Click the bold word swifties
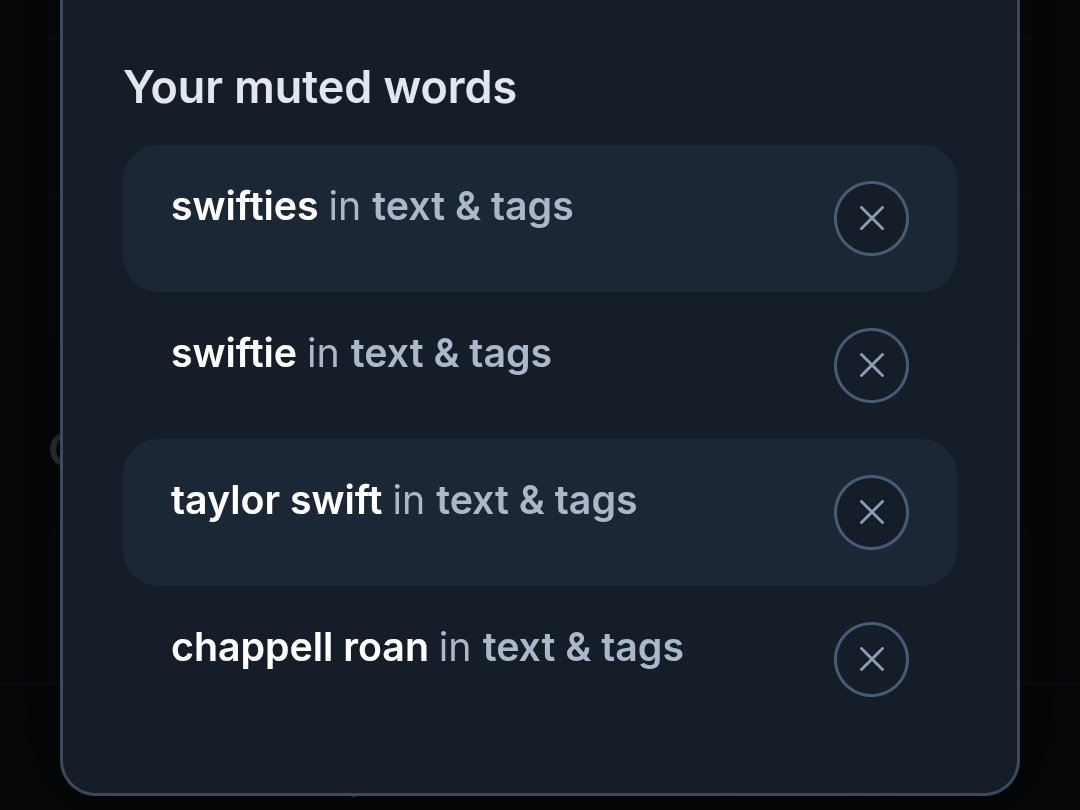Screen dimensions: 1080x810 244,207
